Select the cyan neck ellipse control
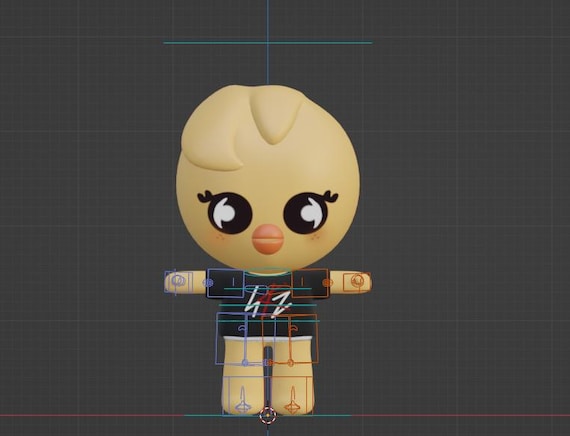This screenshot has height=436, width=570. click(268, 272)
